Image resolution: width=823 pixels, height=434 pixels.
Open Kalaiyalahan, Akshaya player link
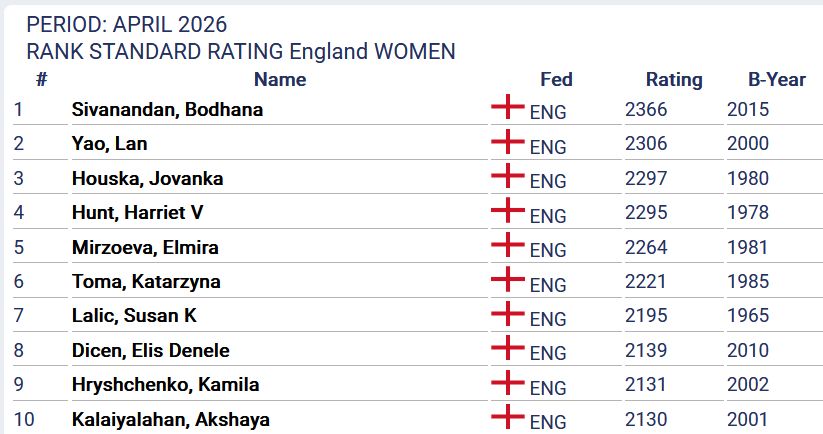[x=170, y=420]
